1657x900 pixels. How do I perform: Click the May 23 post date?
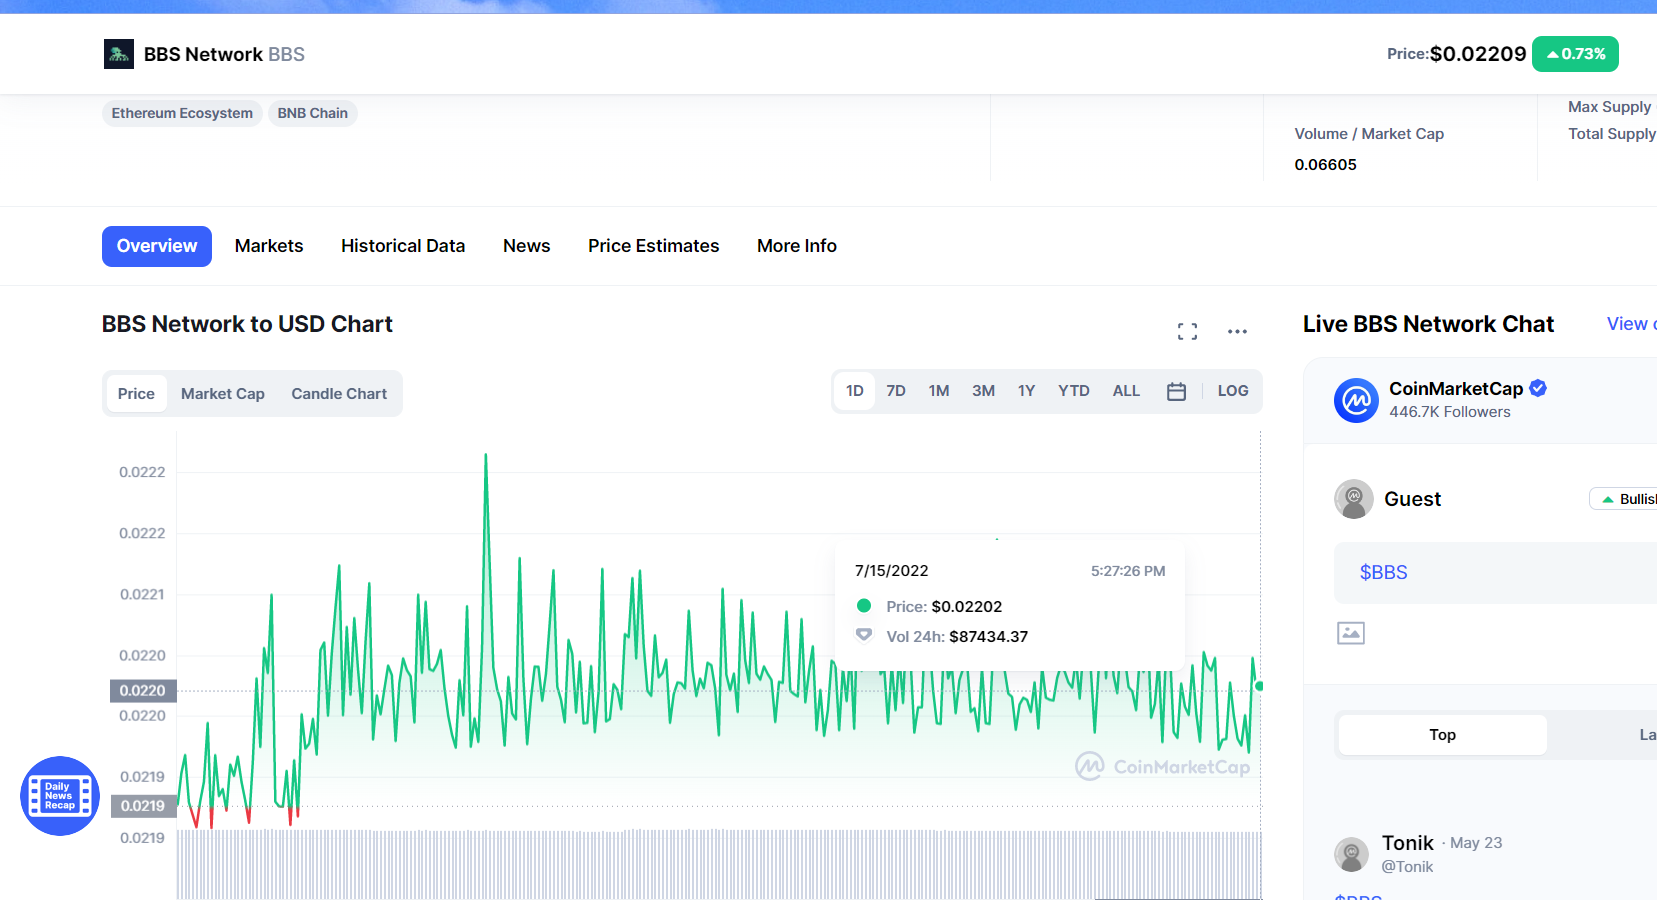(x=1476, y=843)
